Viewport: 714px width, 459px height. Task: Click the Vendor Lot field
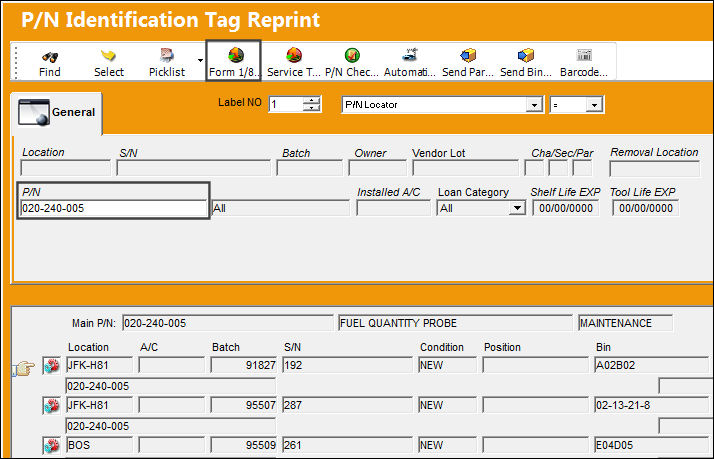[x=465, y=168]
